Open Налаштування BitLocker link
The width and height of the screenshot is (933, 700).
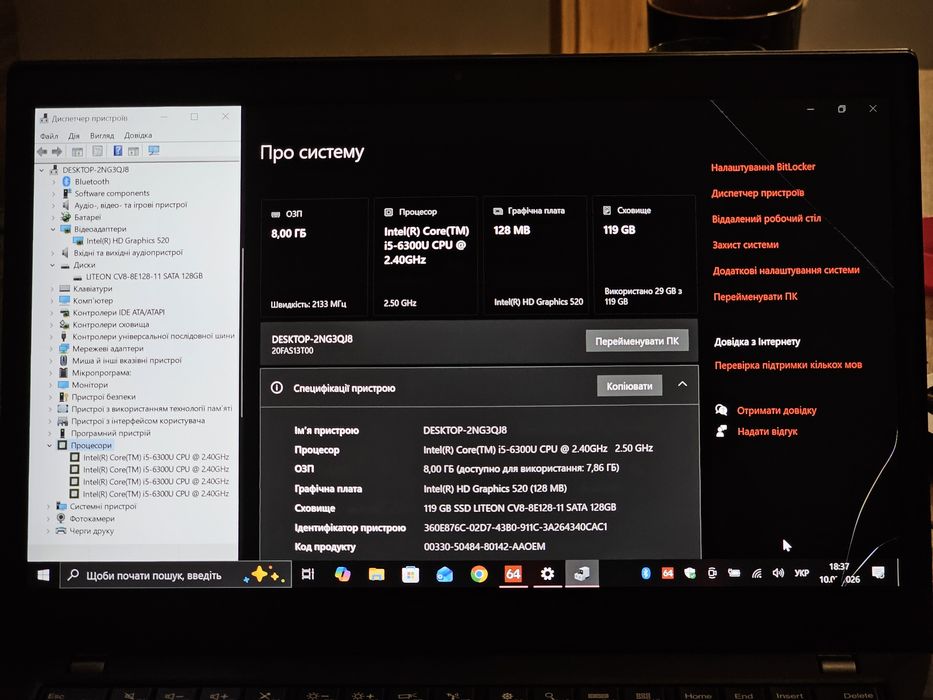coord(763,167)
